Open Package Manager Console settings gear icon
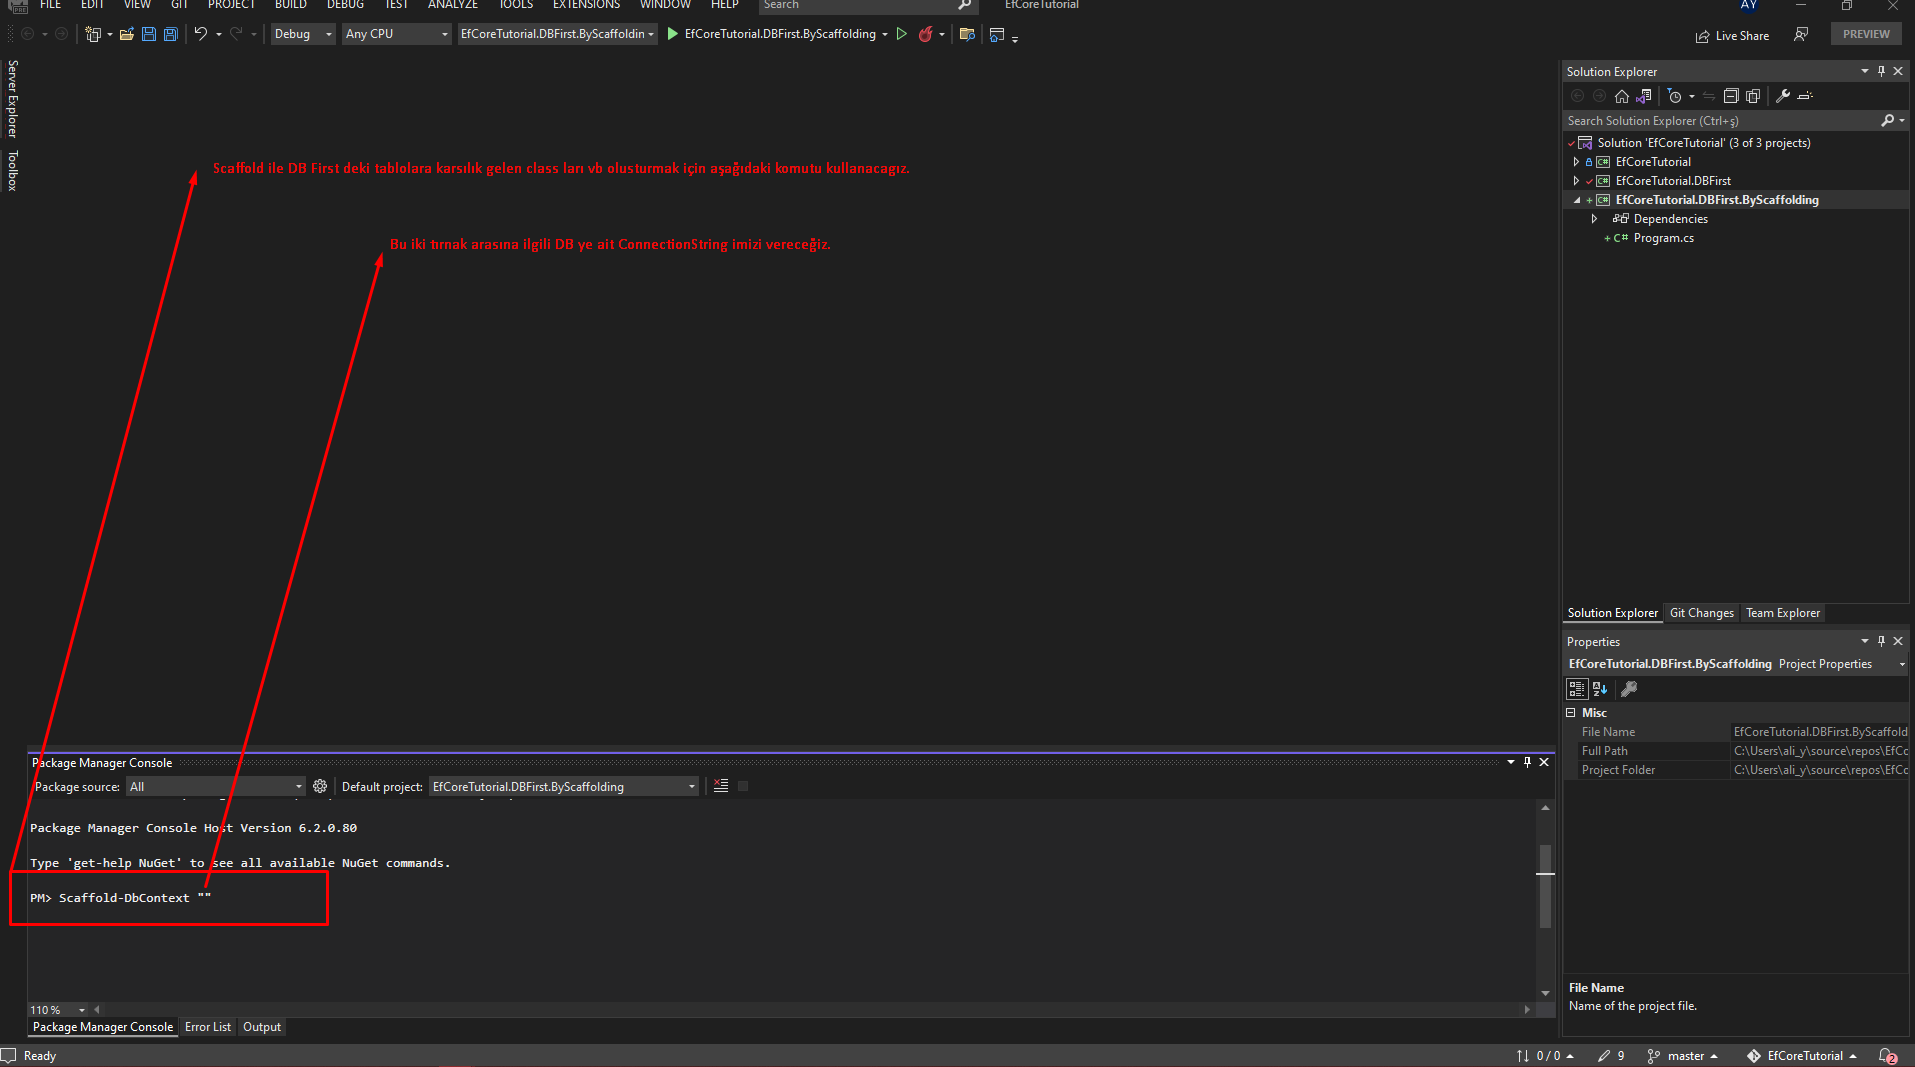Image resolution: width=1915 pixels, height=1067 pixels. pos(319,787)
